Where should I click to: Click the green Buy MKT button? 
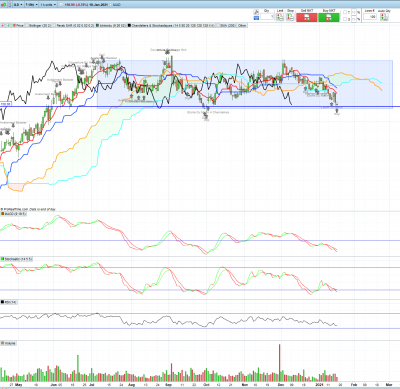coord(329,18)
